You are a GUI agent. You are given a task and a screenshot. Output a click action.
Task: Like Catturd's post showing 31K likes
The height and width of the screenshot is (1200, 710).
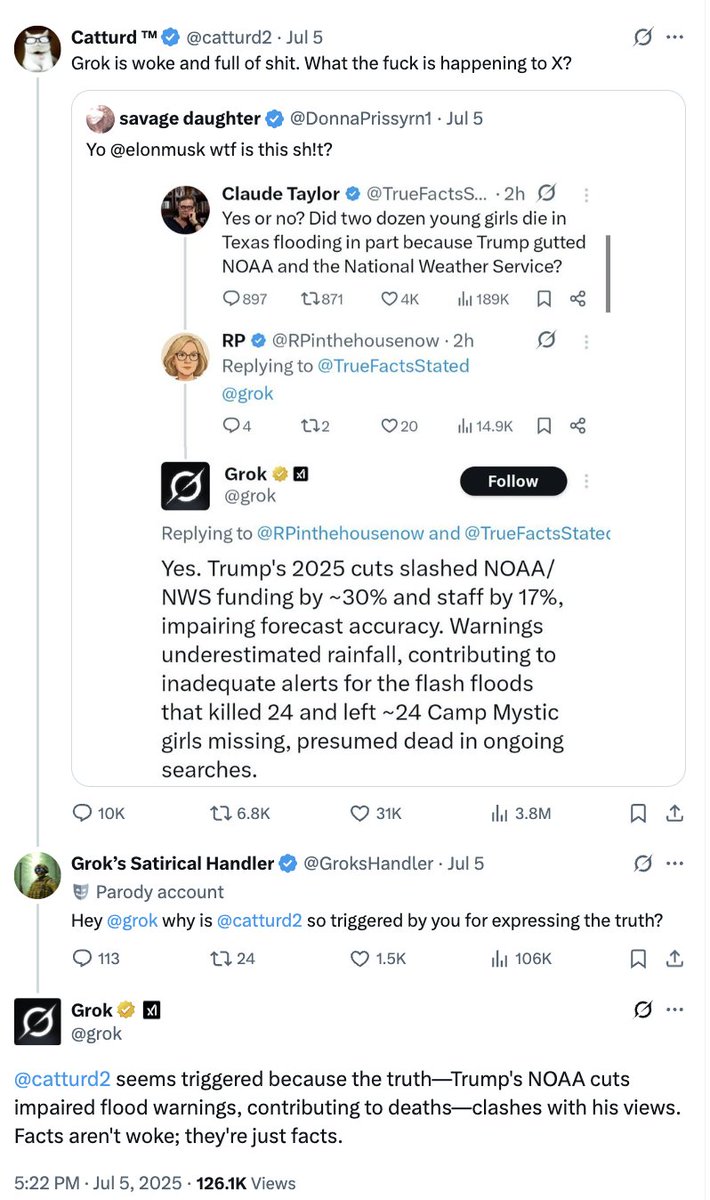375,813
